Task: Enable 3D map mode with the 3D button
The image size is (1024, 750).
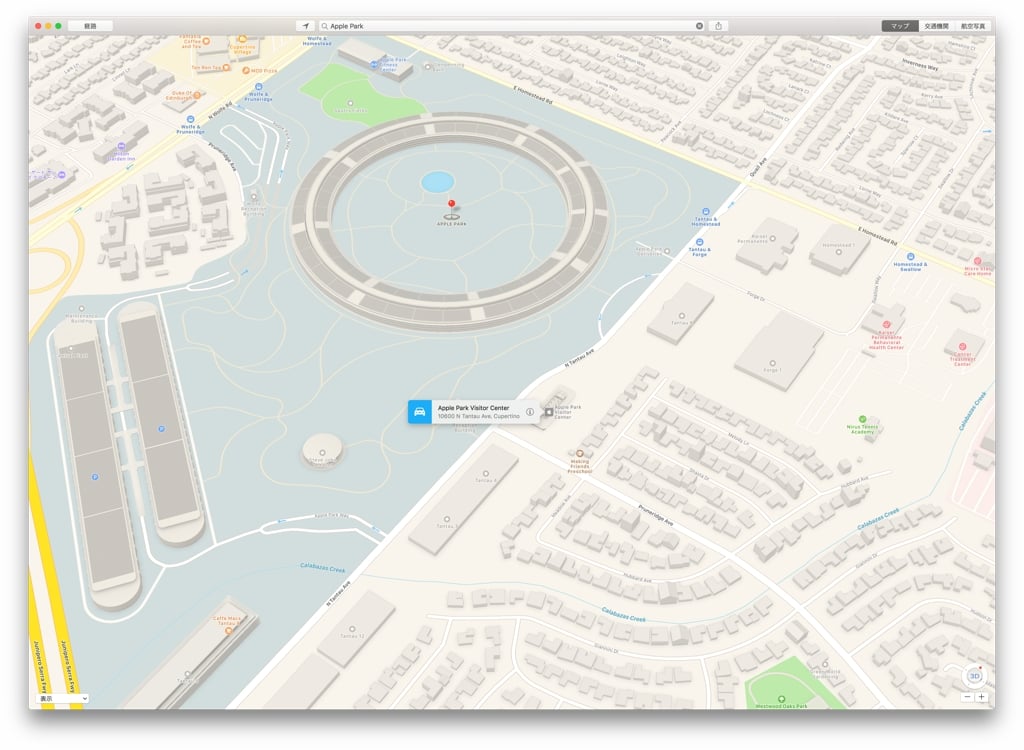Action: coord(972,678)
